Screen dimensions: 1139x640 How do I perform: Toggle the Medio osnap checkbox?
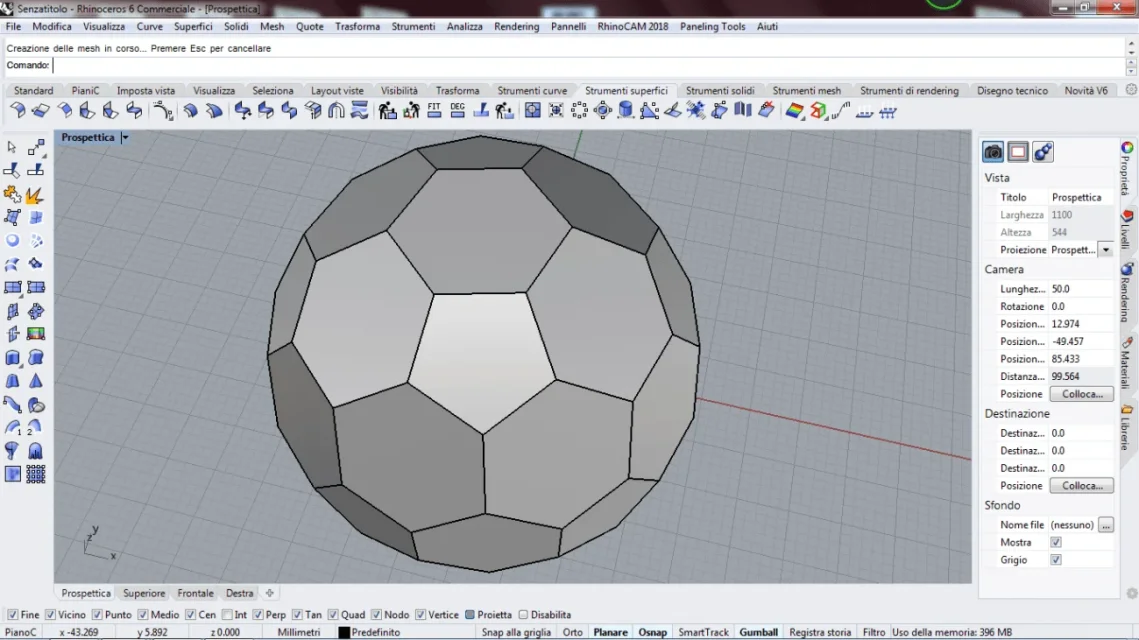(x=143, y=615)
